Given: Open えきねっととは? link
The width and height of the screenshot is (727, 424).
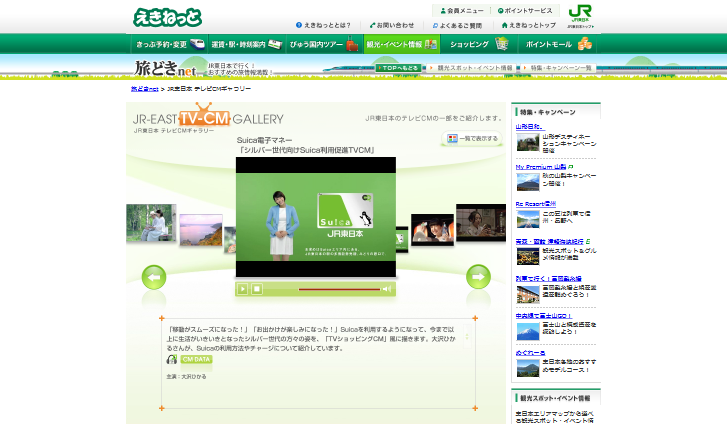Looking at the screenshot, I should click(323, 25).
